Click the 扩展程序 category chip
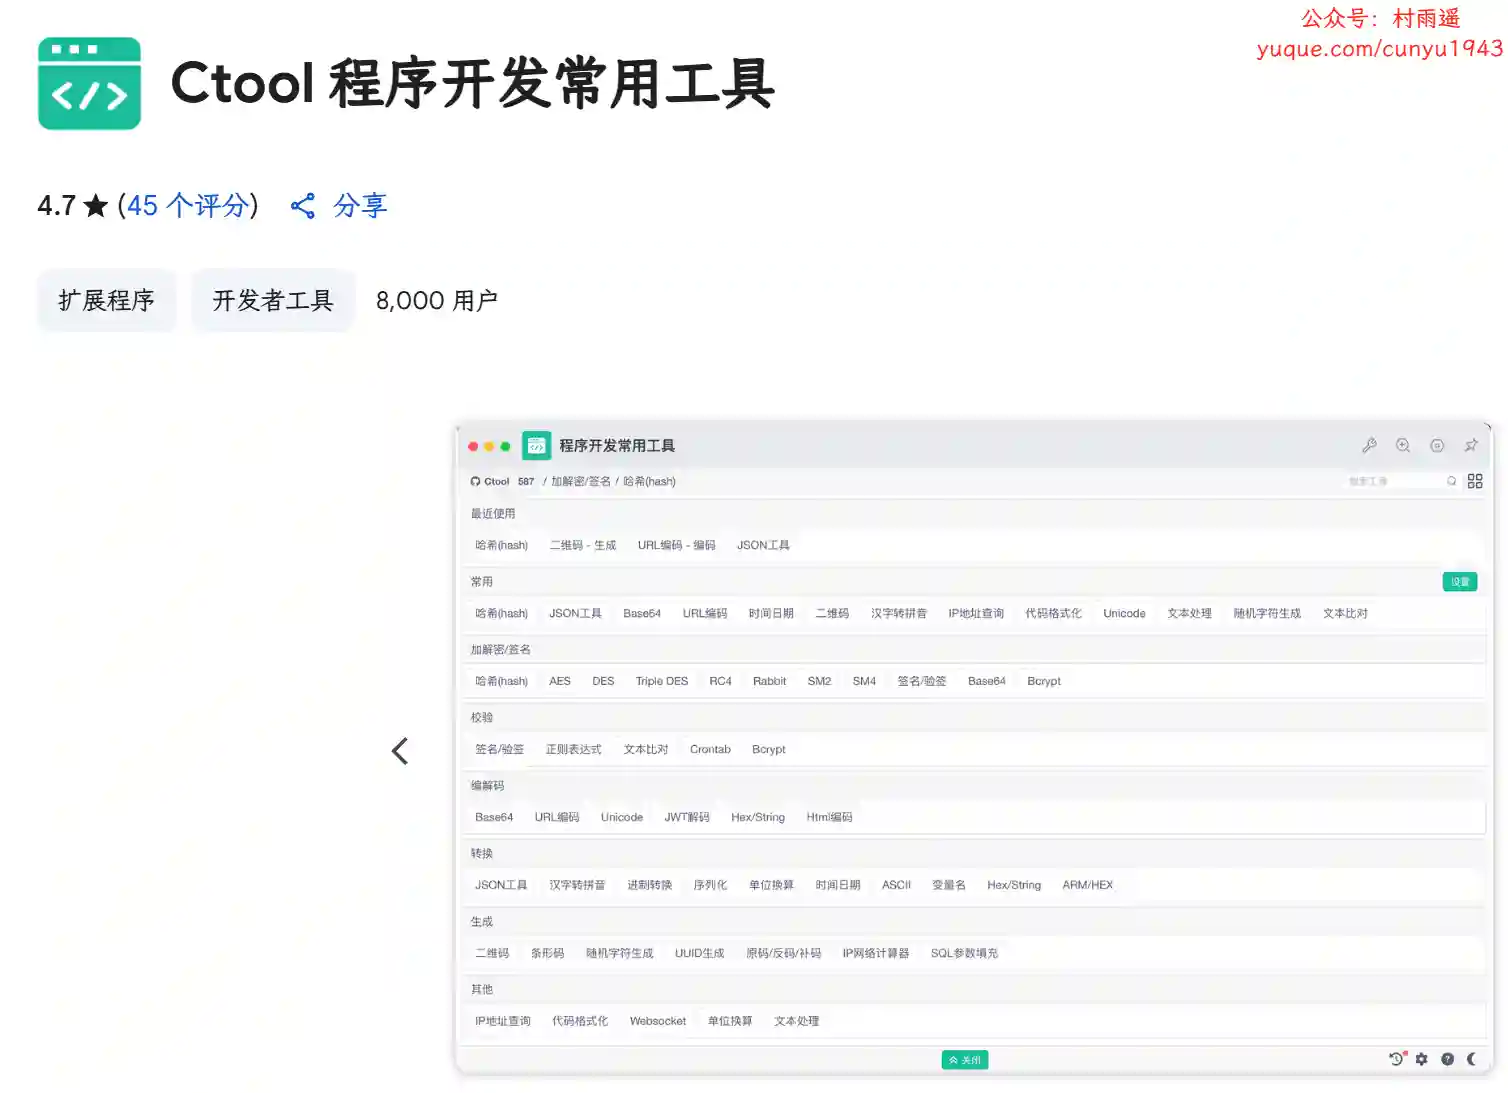Viewport: 1508px width, 1093px height. (107, 300)
